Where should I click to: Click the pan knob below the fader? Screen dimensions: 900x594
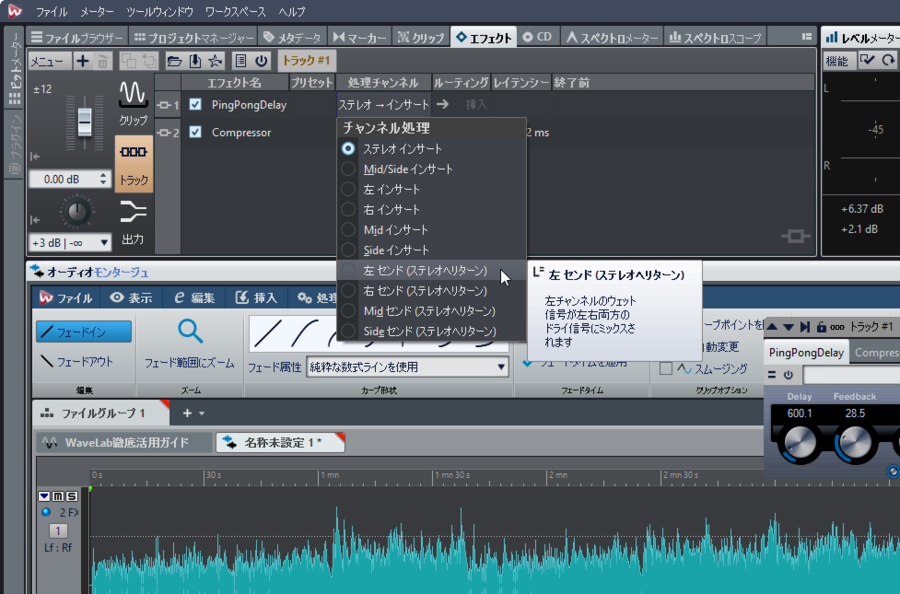[76, 212]
